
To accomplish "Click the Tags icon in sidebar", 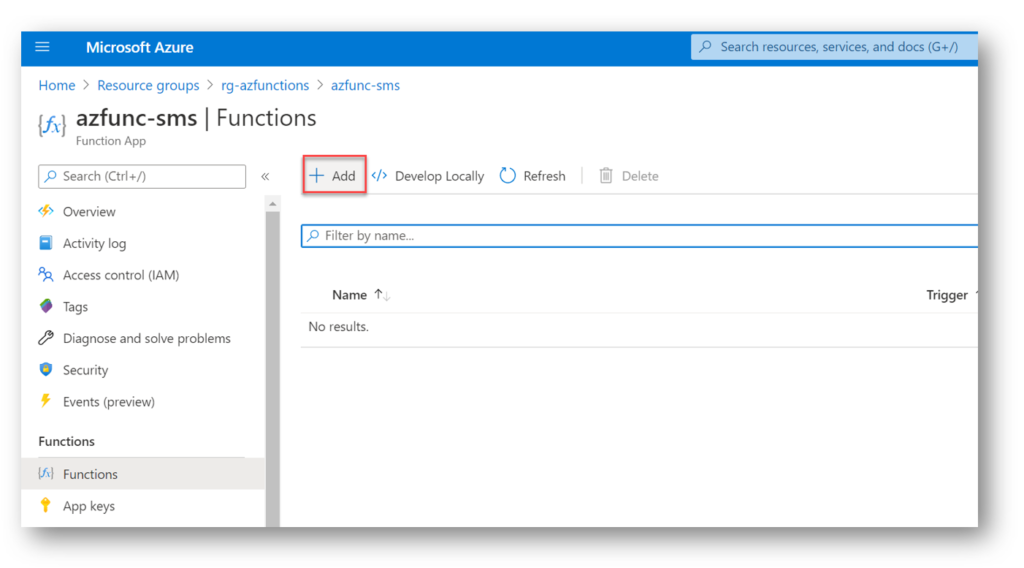I will pyautogui.click(x=46, y=306).
